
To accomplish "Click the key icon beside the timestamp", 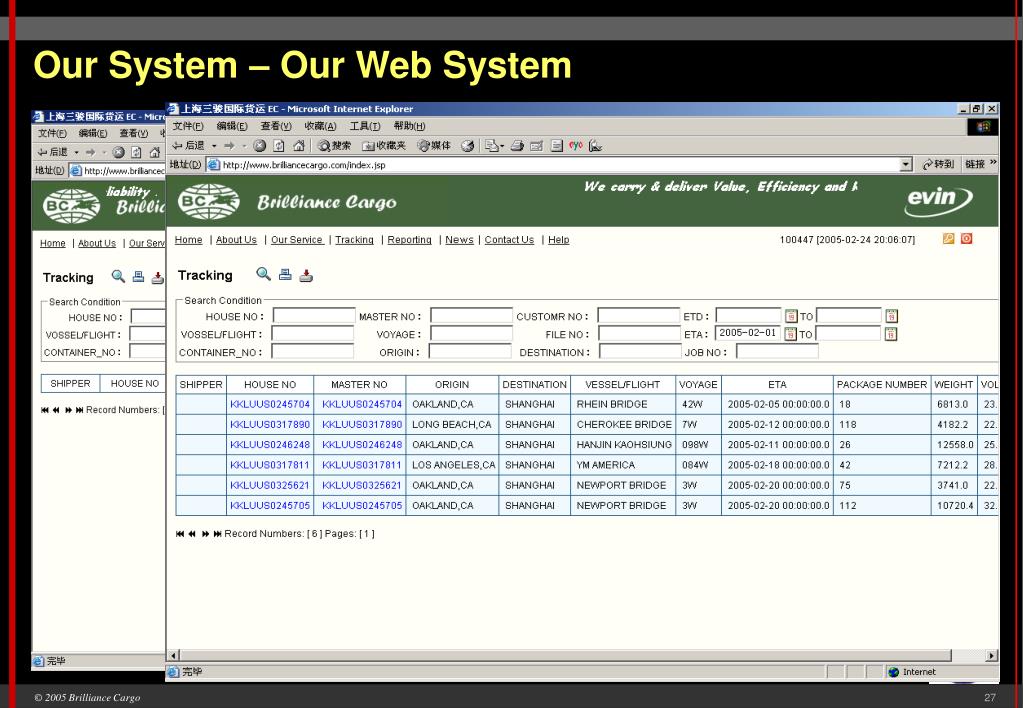I will click(949, 240).
